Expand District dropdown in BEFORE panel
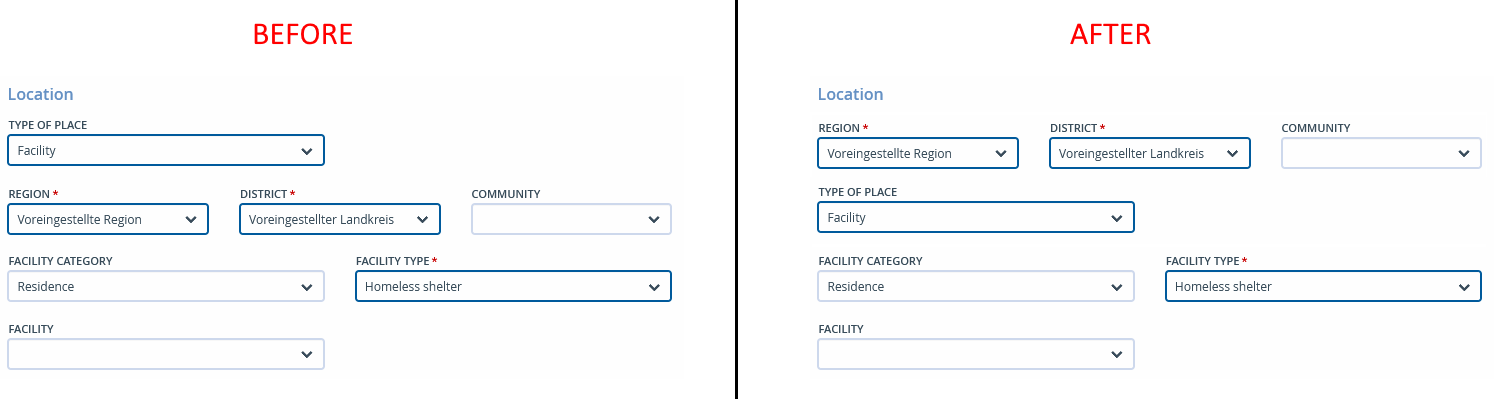 (x=340, y=219)
